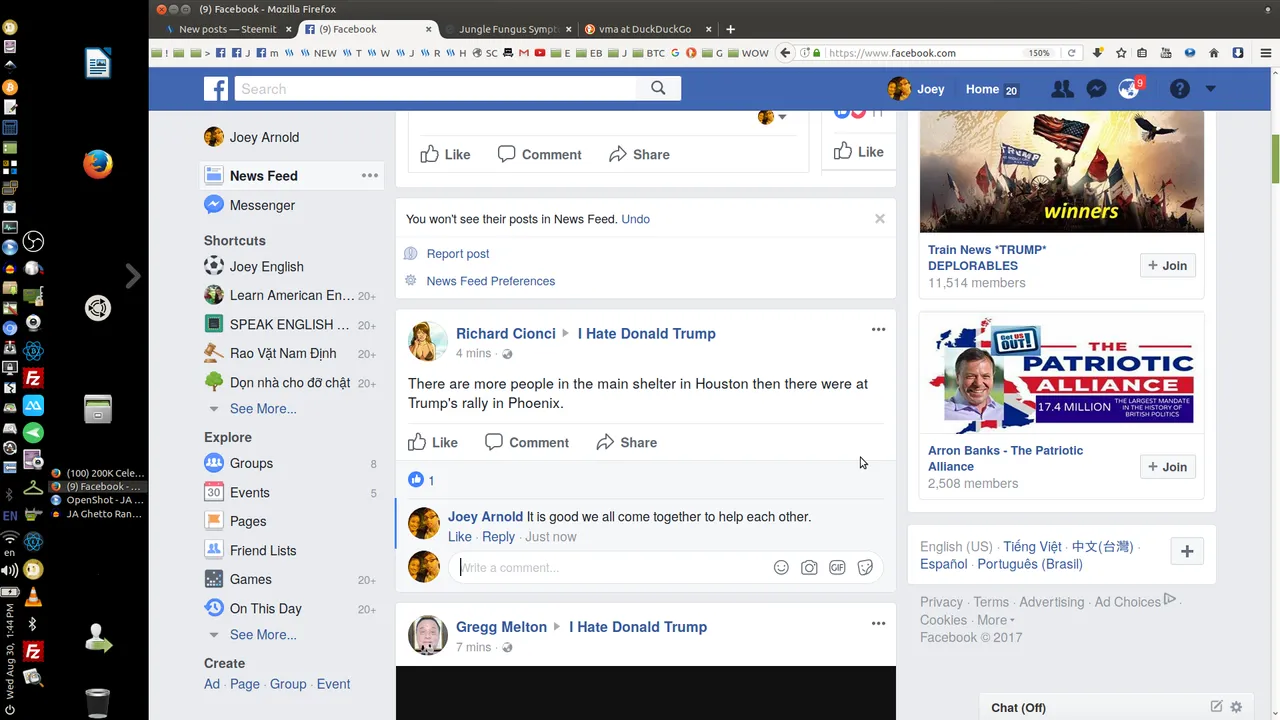Reply to Joey Arnold's comment
The image size is (1280, 720).
498,537
